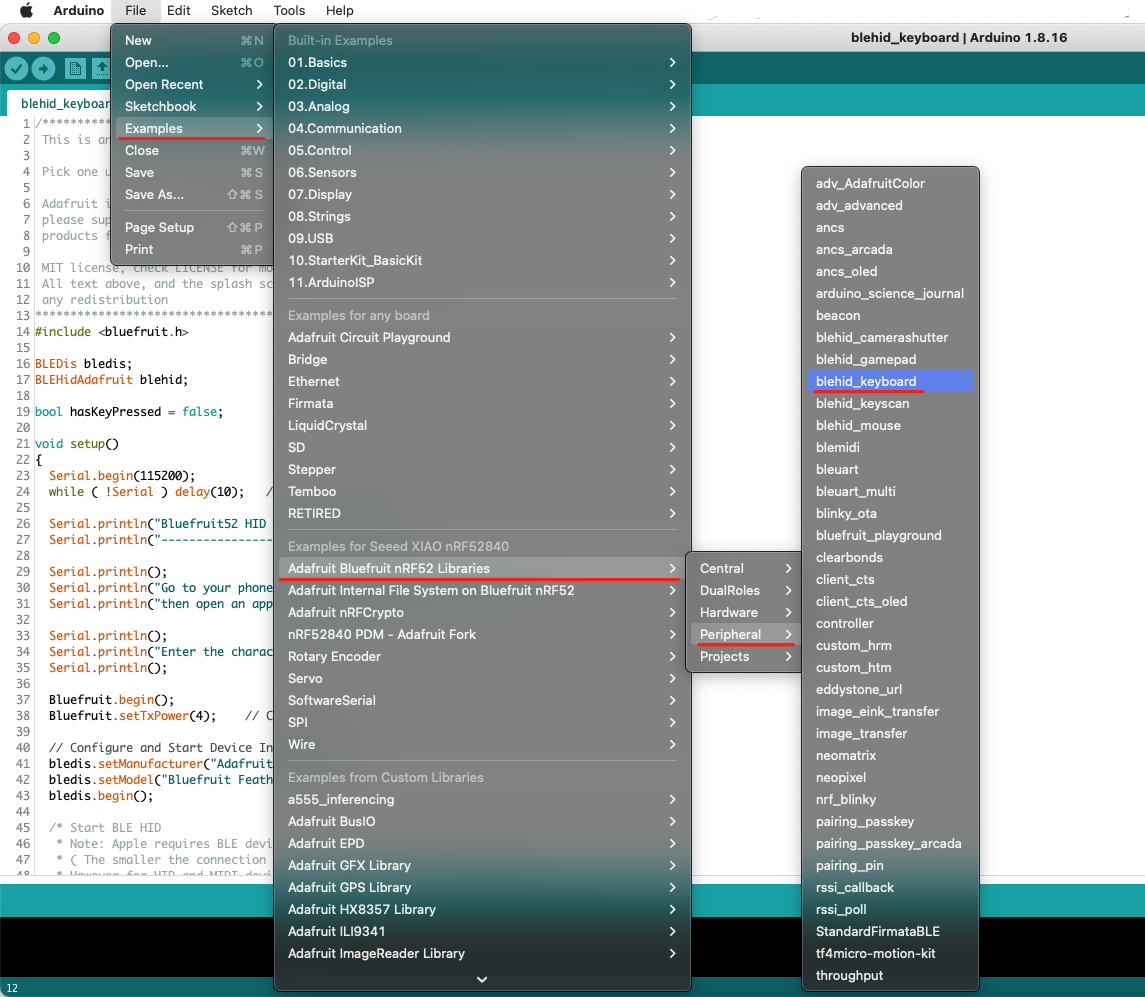Open the a555_inferencing examples
1145x997 pixels.
coord(482,799)
